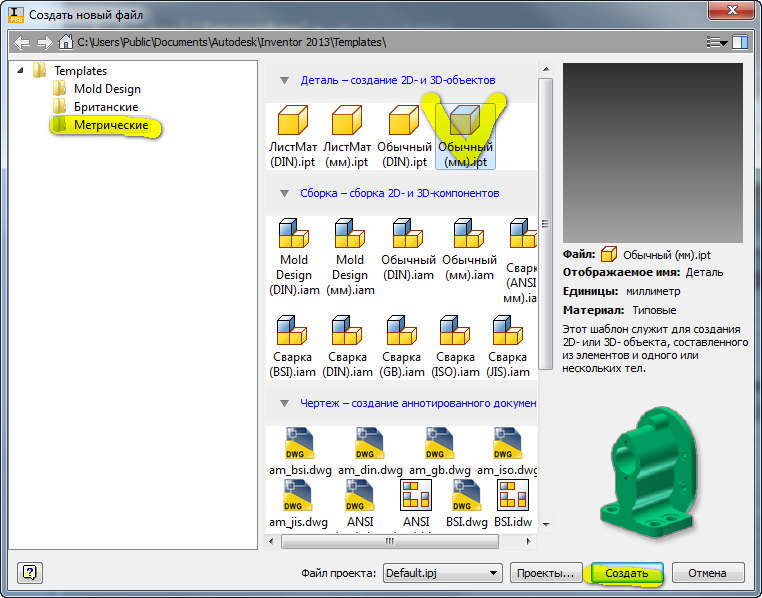Select Сварка (JIS).iam template
This screenshot has width=762, height=598.
click(508, 346)
